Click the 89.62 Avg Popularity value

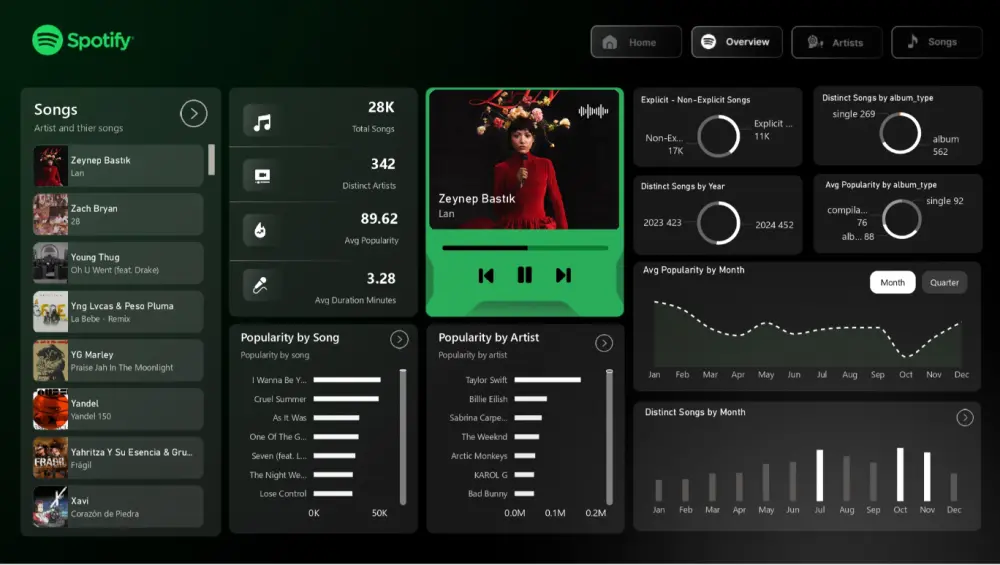click(x=379, y=219)
